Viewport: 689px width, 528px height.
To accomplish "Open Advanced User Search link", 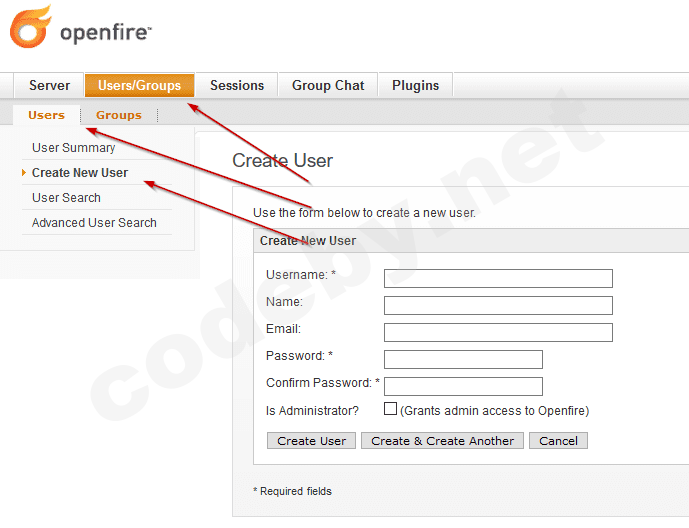I will click(94, 223).
